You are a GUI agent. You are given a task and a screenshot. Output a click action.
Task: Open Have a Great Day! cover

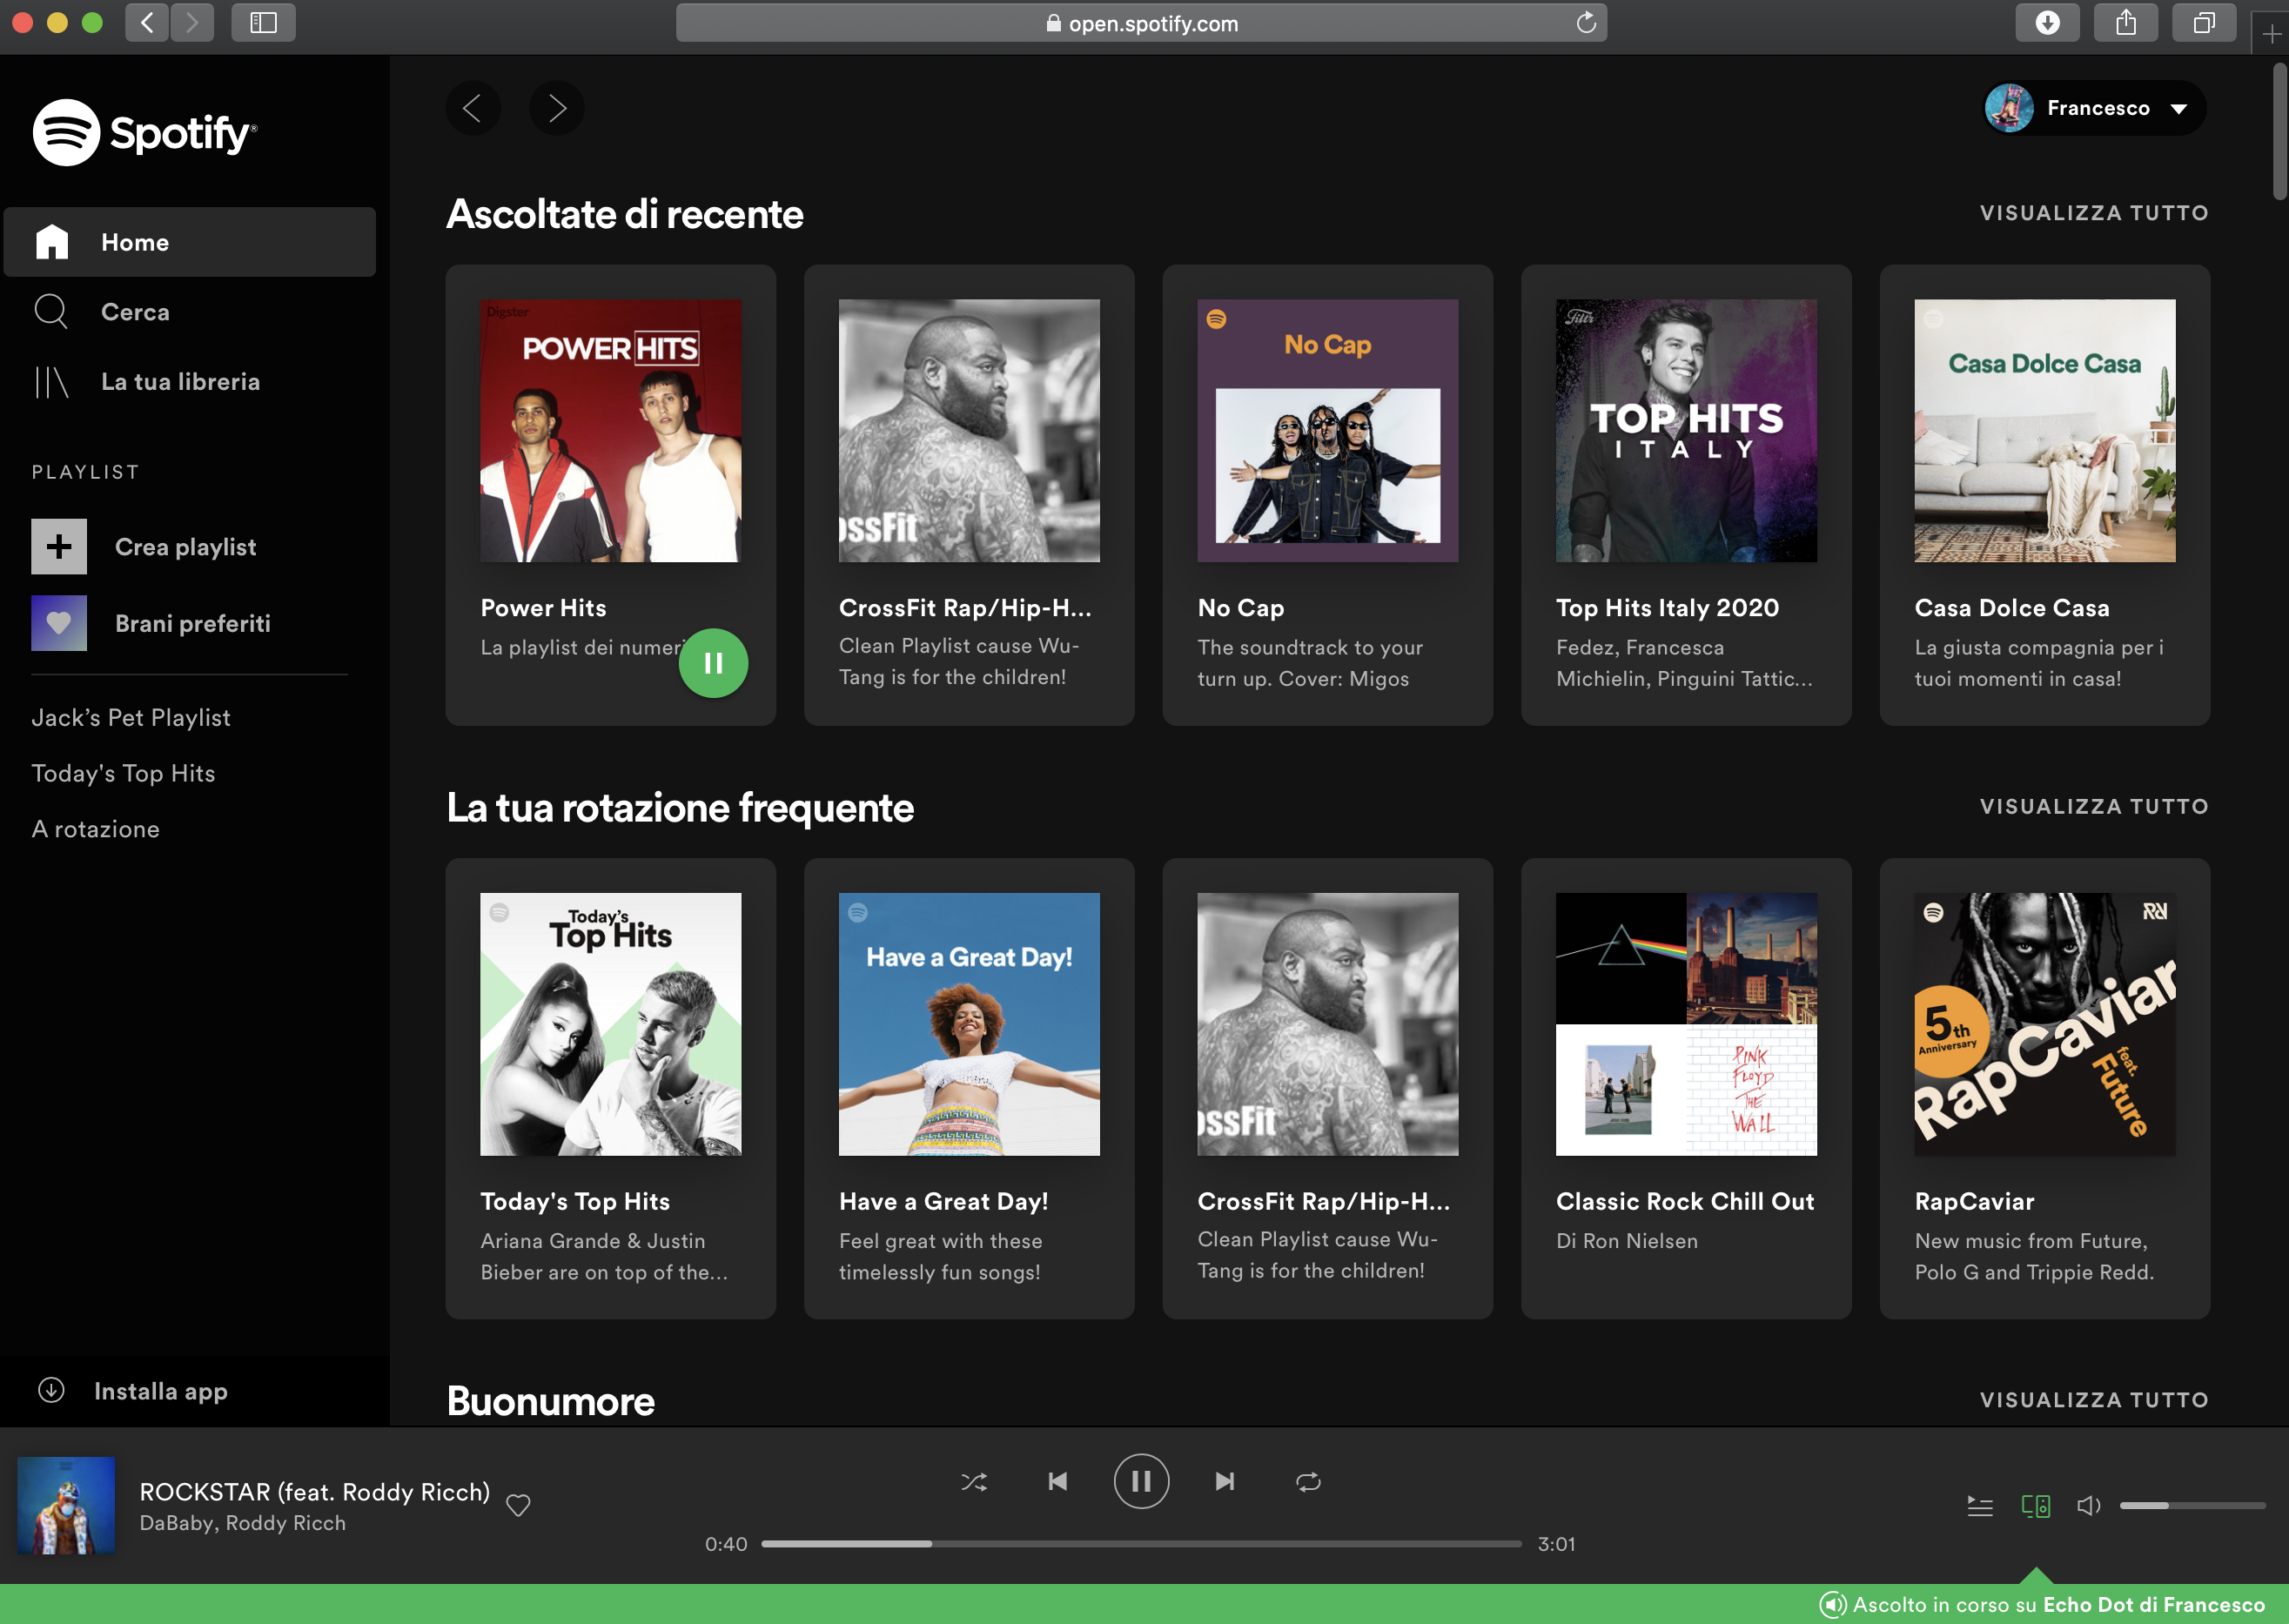[969, 1024]
